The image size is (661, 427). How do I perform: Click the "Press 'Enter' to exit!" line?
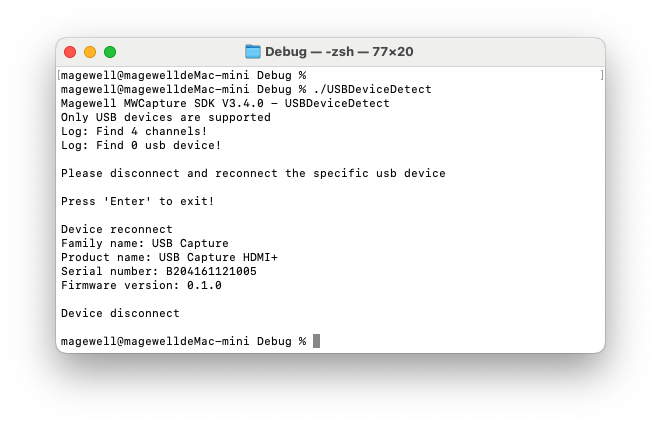[x=138, y=201]
